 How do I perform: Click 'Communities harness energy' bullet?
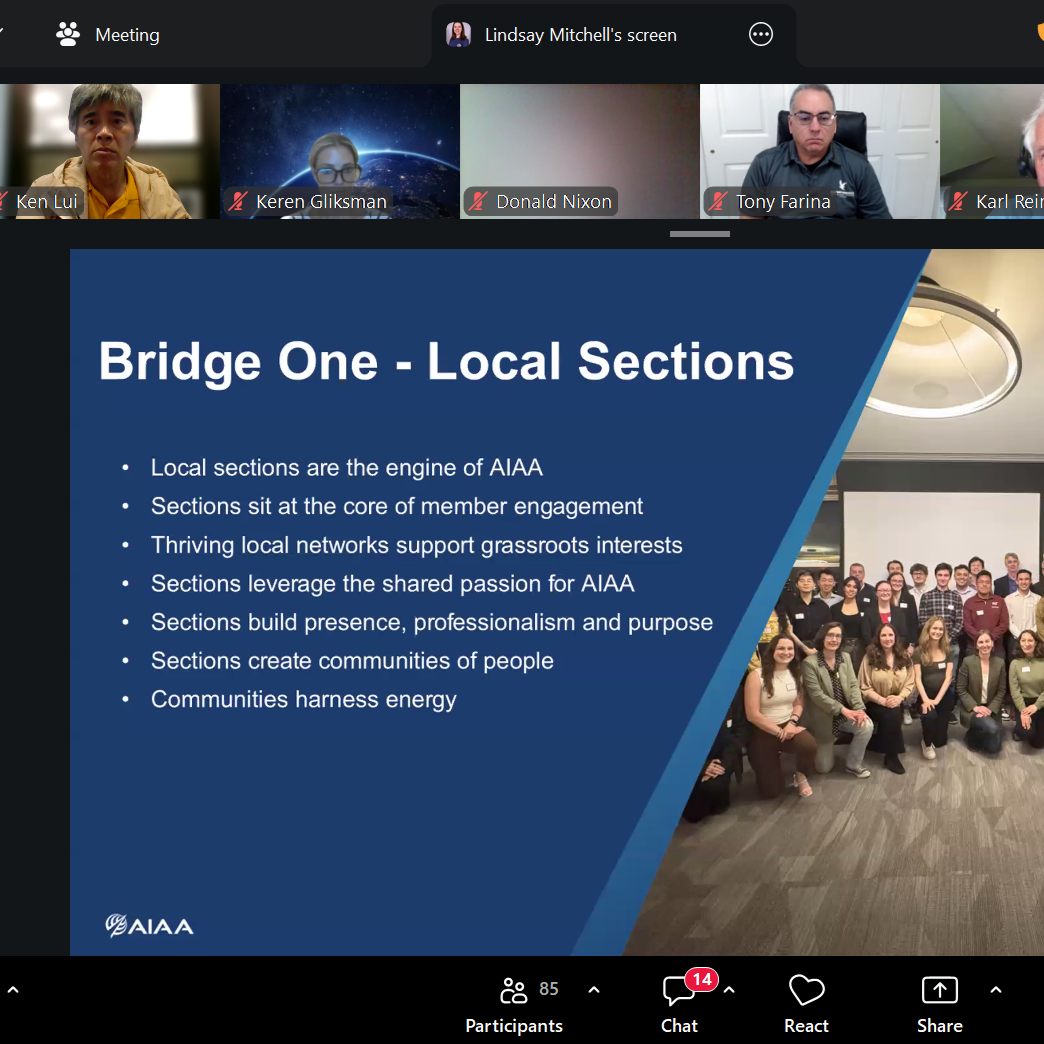(304, 700)
